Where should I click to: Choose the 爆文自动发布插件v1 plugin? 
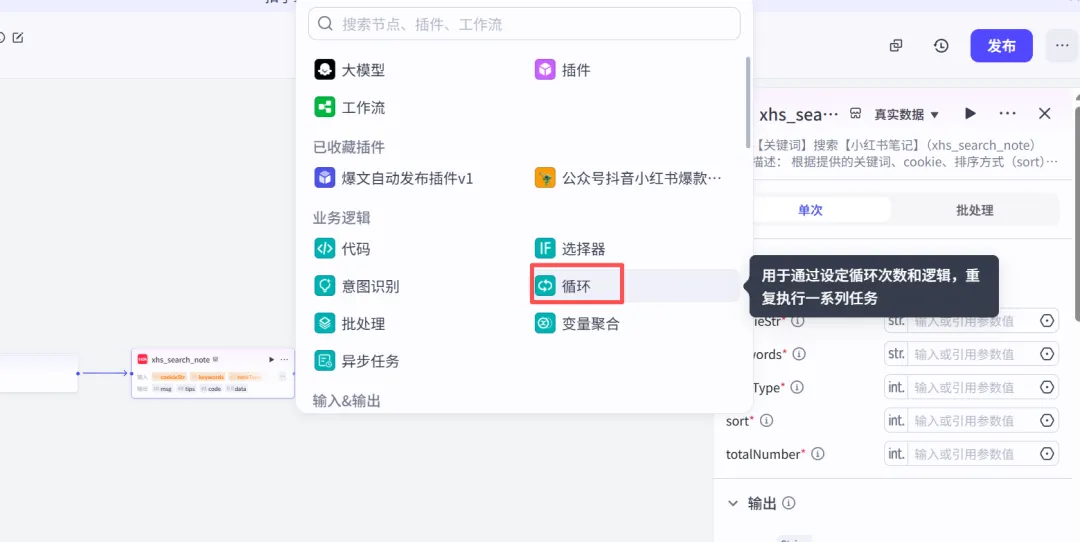394,178
